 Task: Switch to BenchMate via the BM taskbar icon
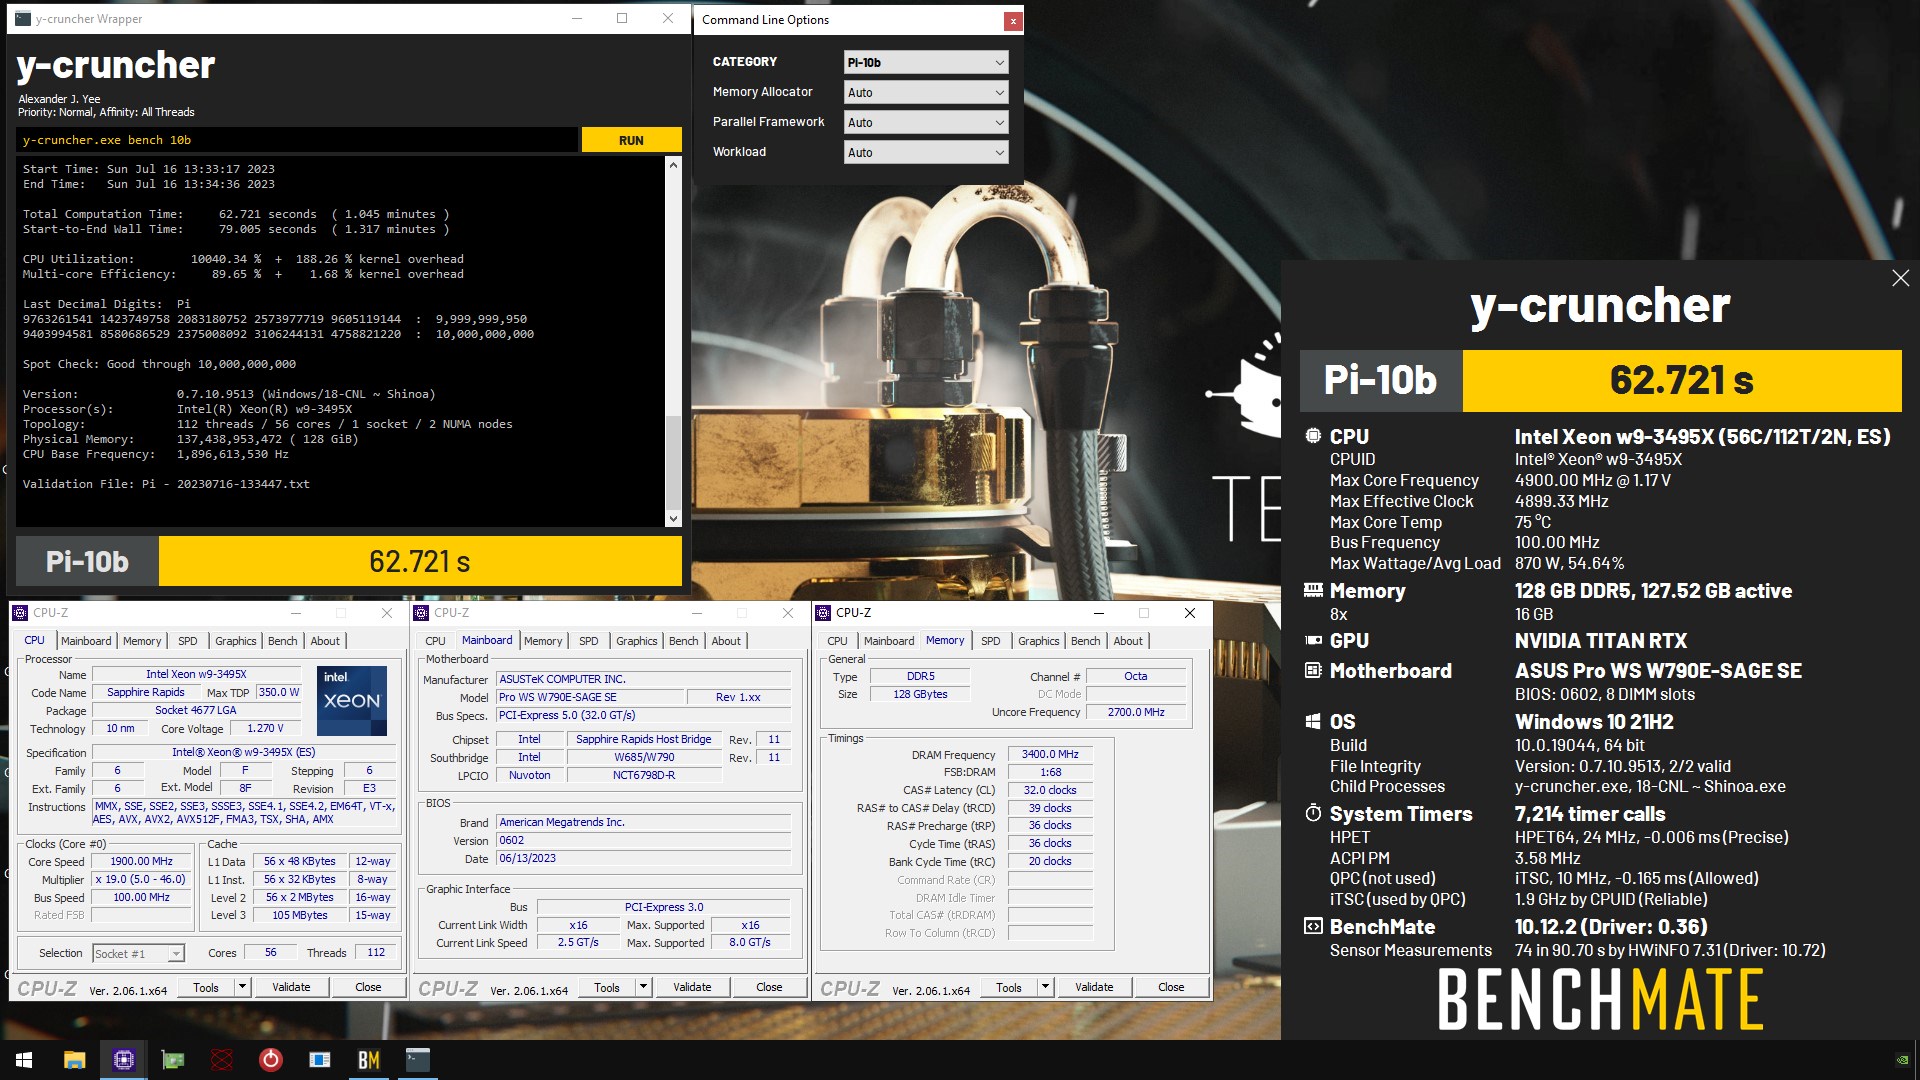369,1060
